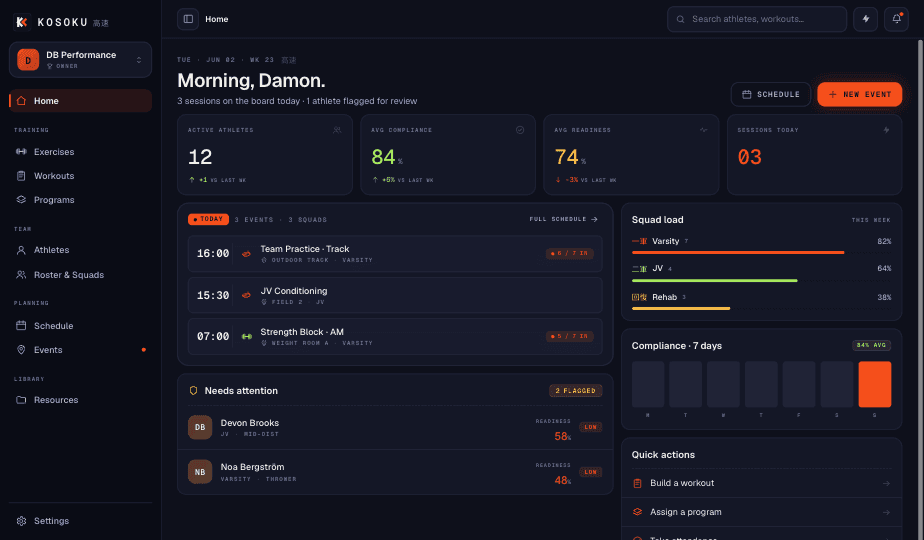Open the notifications bell
This screenshot has height=540, width=924.
pyautogui.click(x=896, y=19)
